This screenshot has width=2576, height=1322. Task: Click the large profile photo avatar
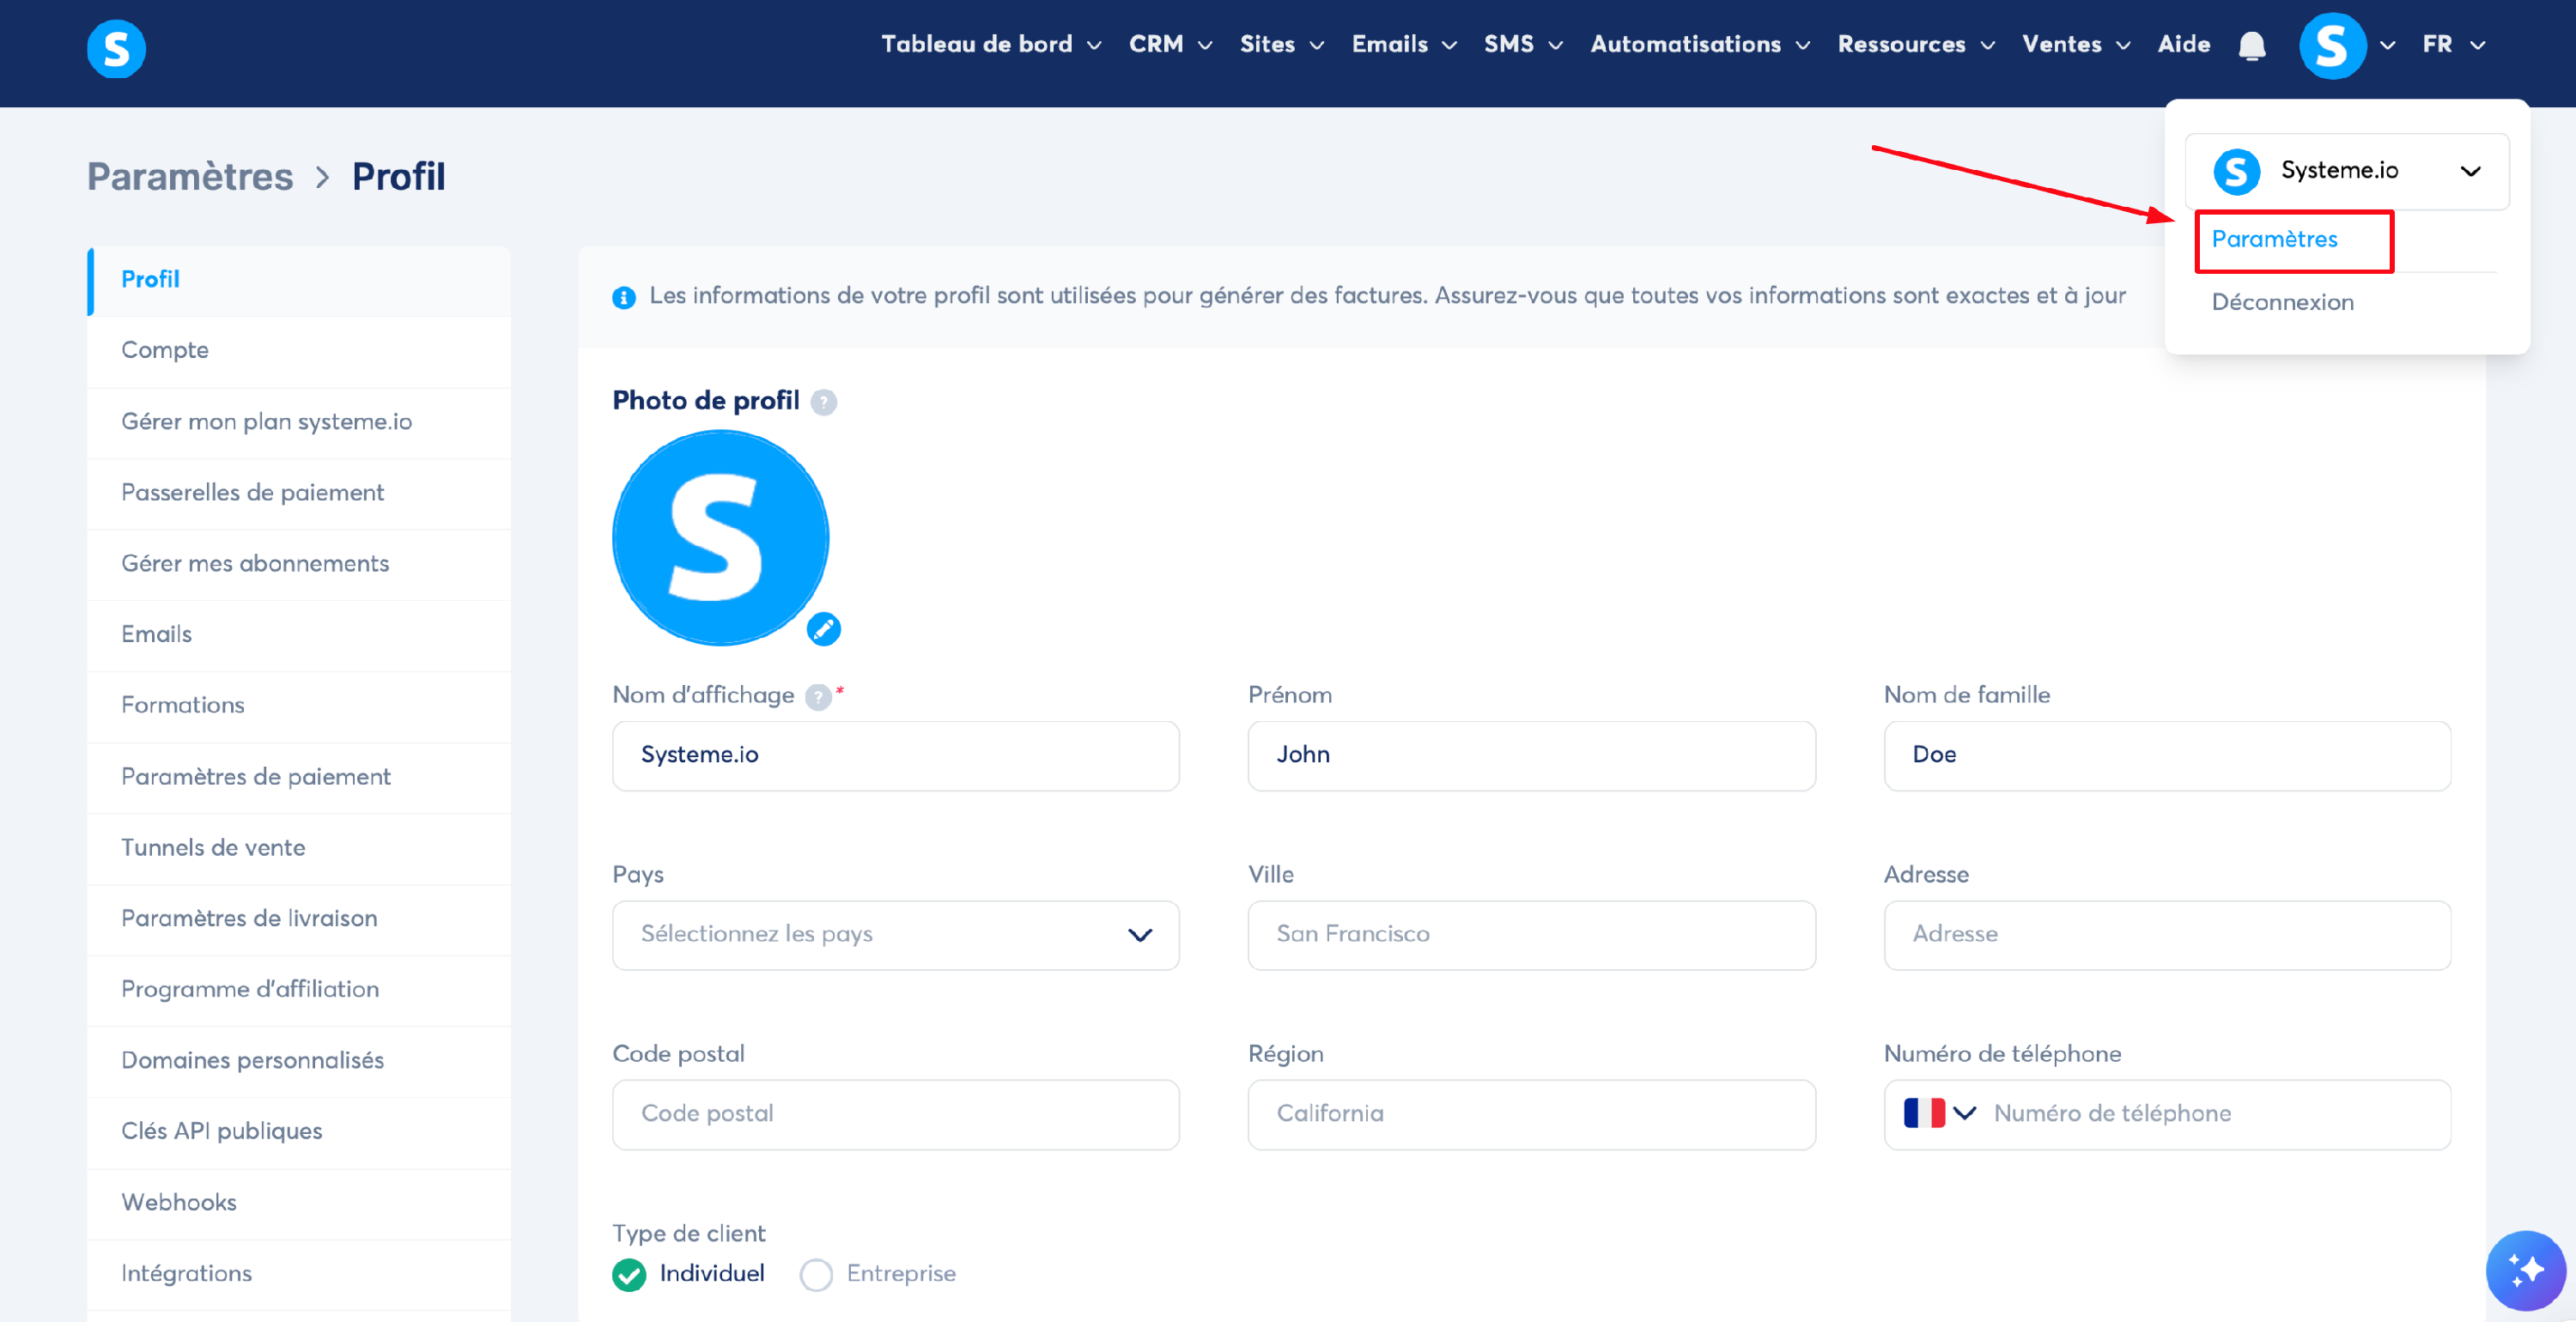pyautogui.click(x=719, y=538)
